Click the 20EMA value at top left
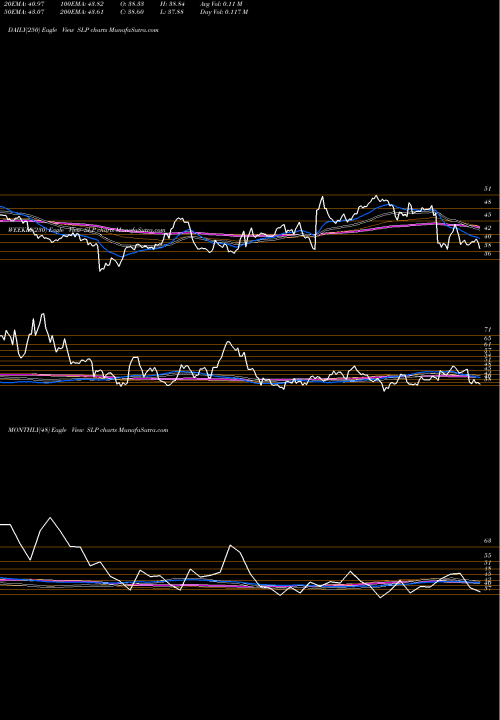The height and width of the screenshot is (720, 500). click(x=23, y=4)
